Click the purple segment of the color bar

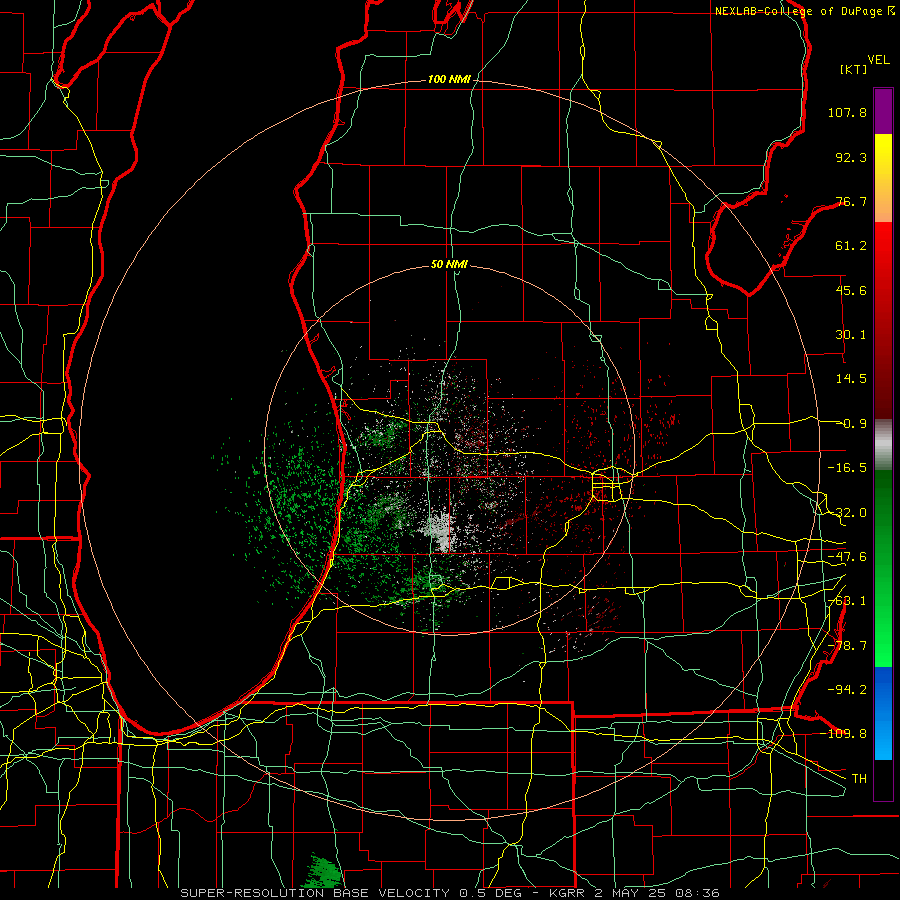point(883,111)
